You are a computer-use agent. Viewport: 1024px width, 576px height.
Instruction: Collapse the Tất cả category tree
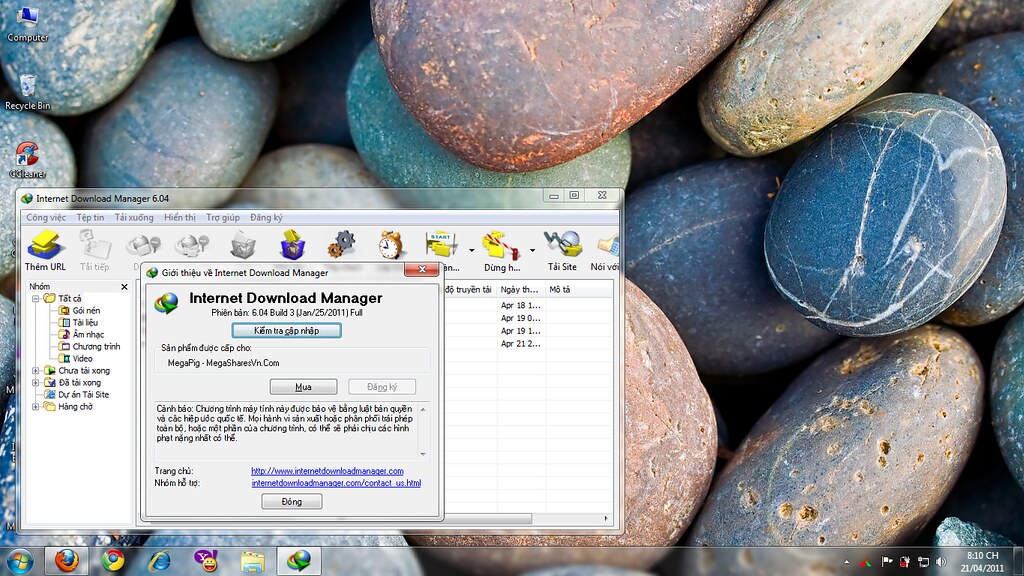36,299
